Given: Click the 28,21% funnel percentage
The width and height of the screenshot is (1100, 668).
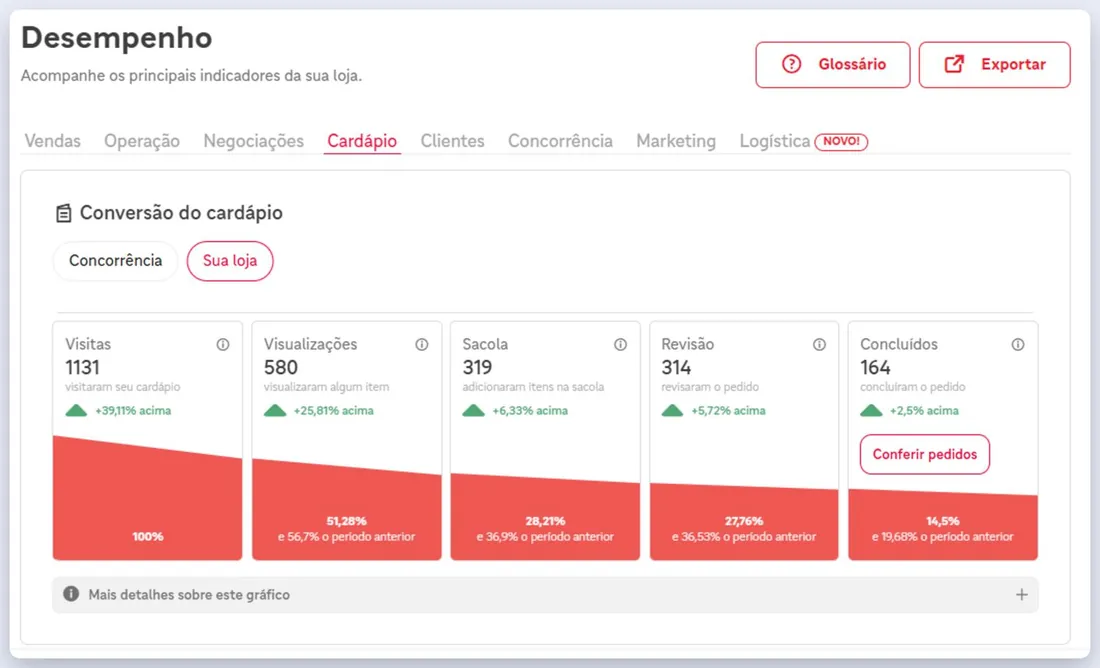Looking at the screenshot, I should tap(545, 521).
